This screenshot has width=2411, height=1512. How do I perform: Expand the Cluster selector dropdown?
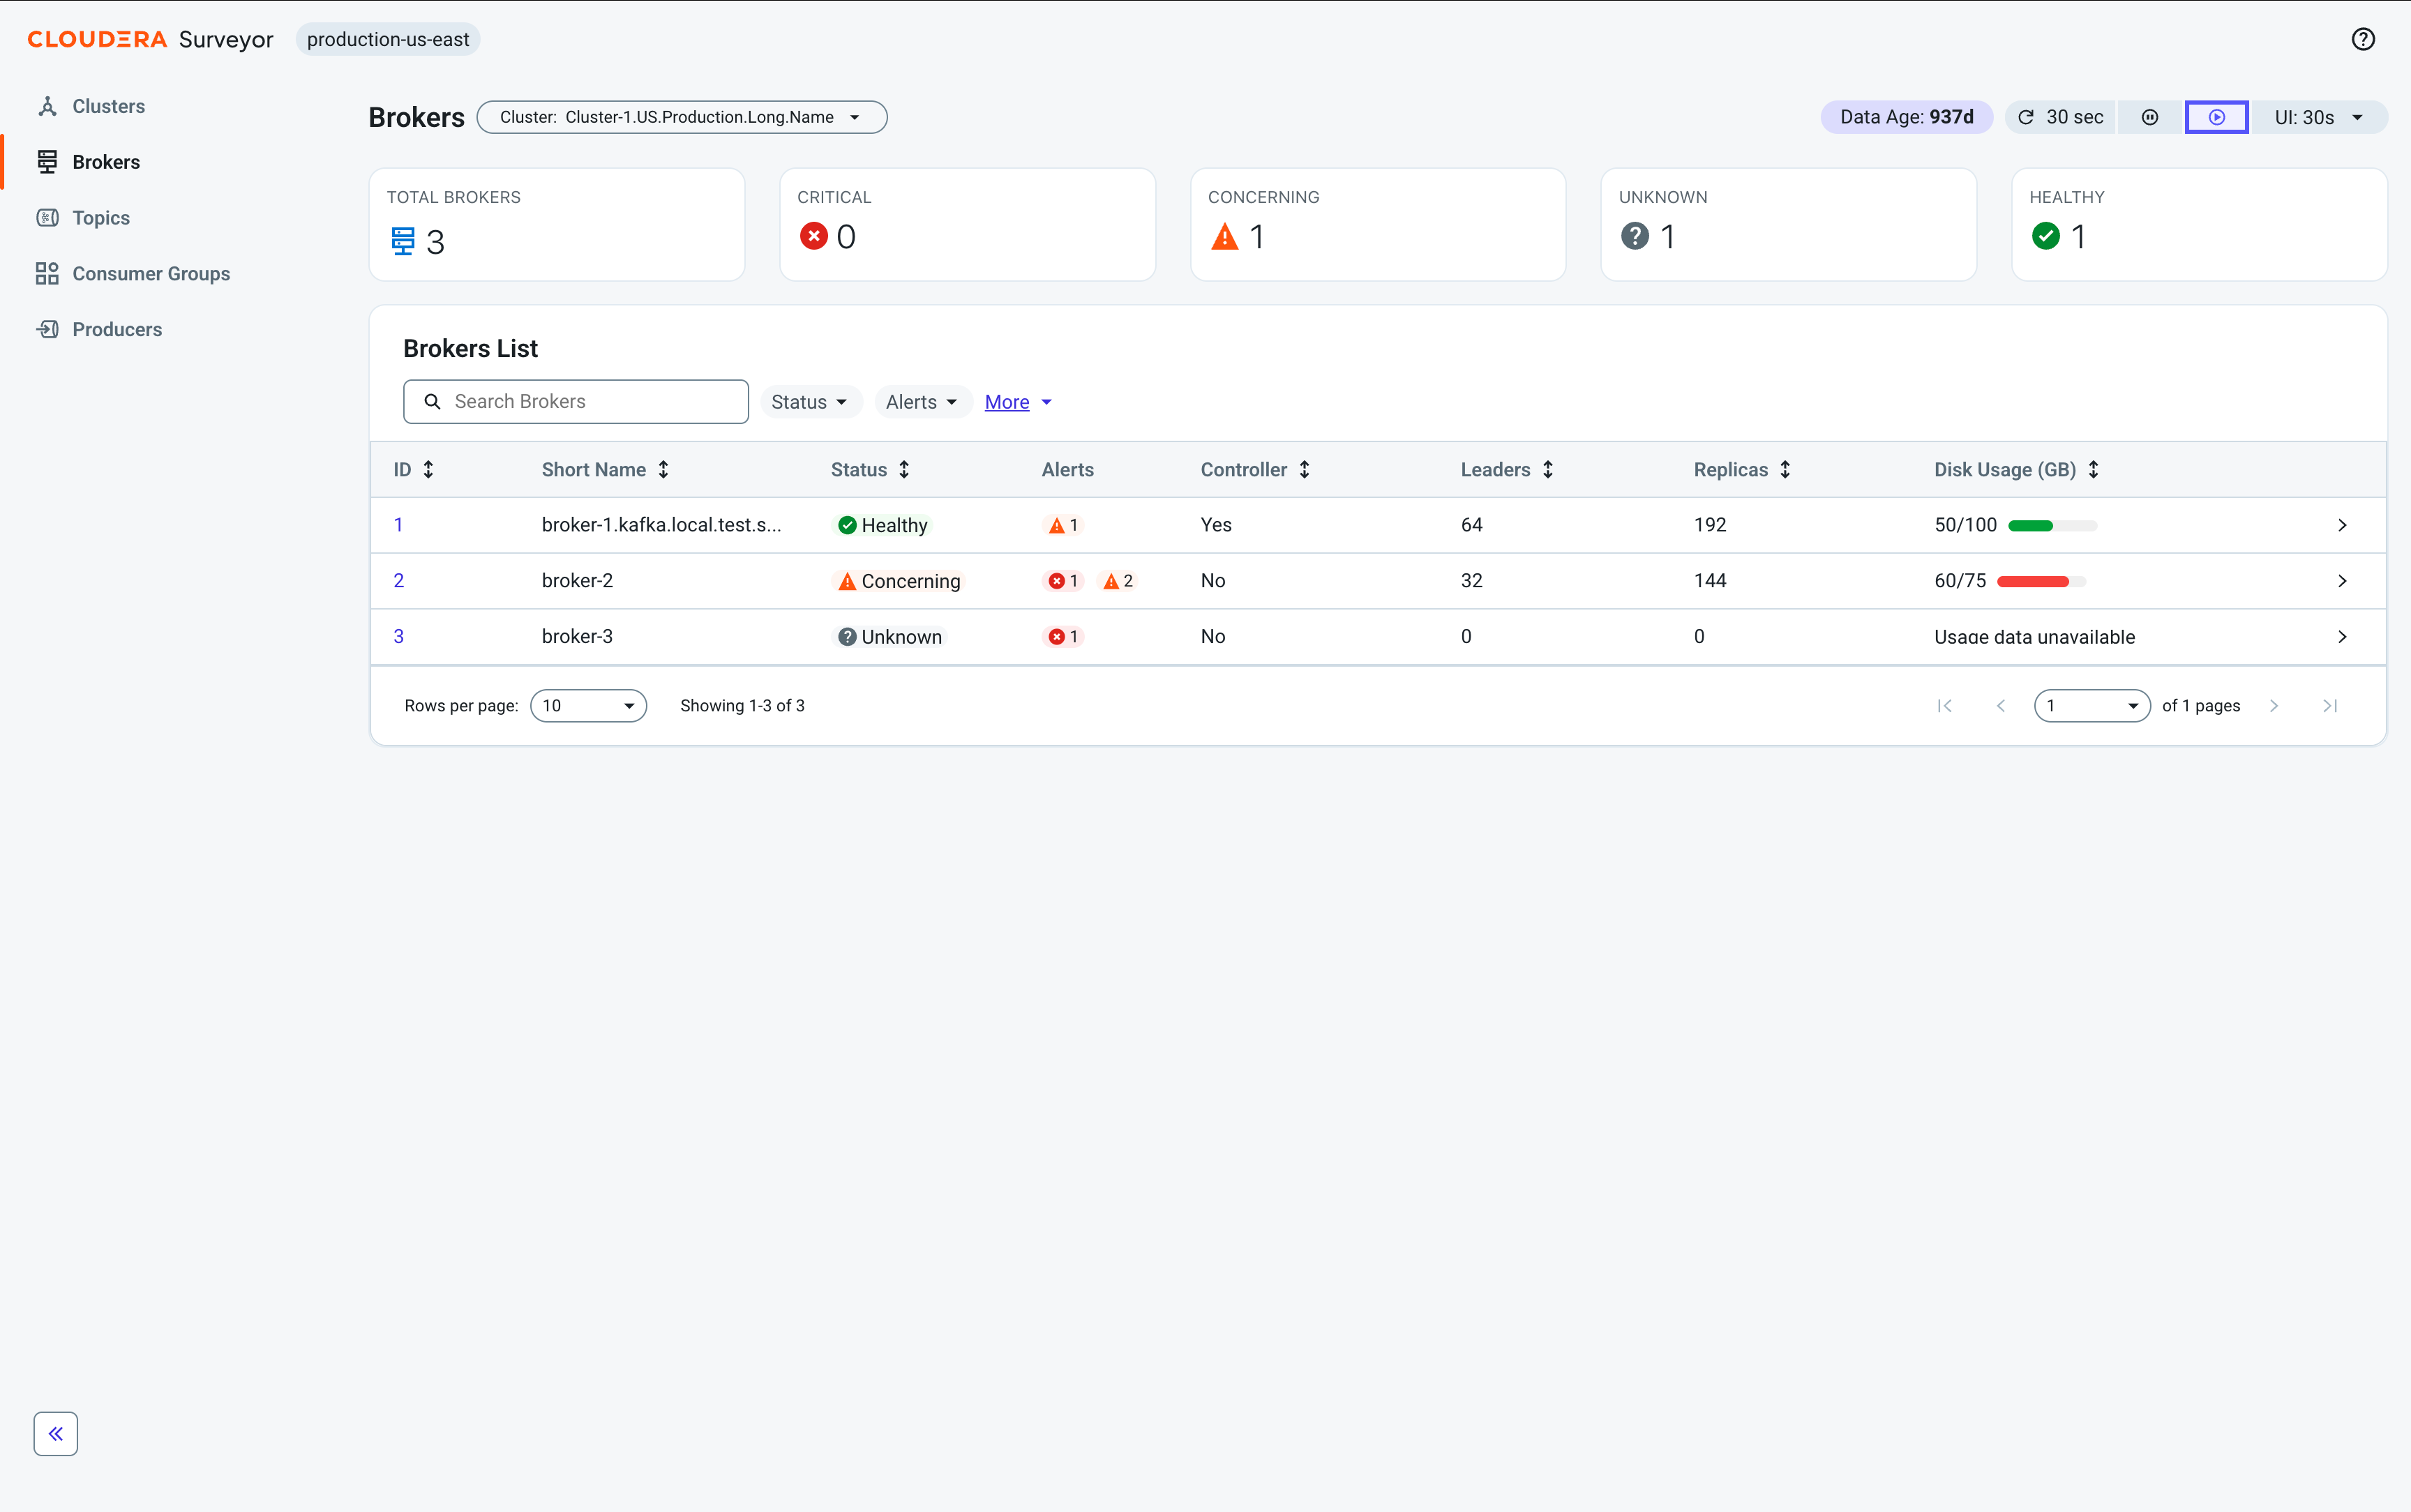pyautogui.click(x=681, y=117)
